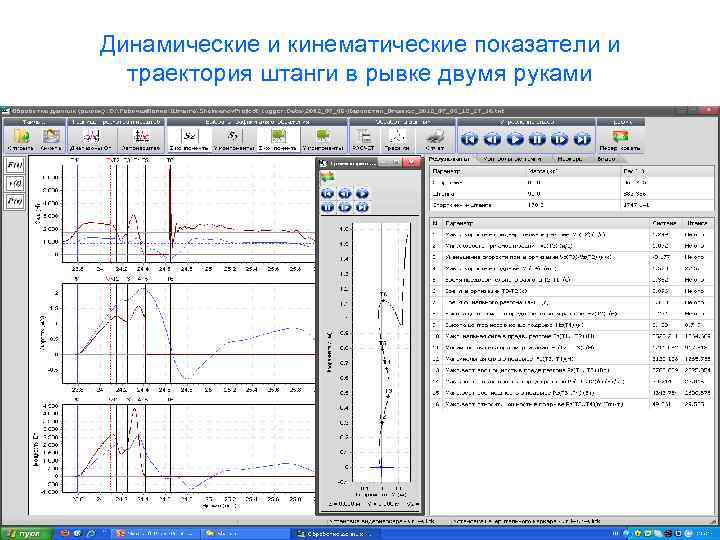Open the trajectory (Траектория) toolbar button
720x540 pixels.
(x=397, y=139)
